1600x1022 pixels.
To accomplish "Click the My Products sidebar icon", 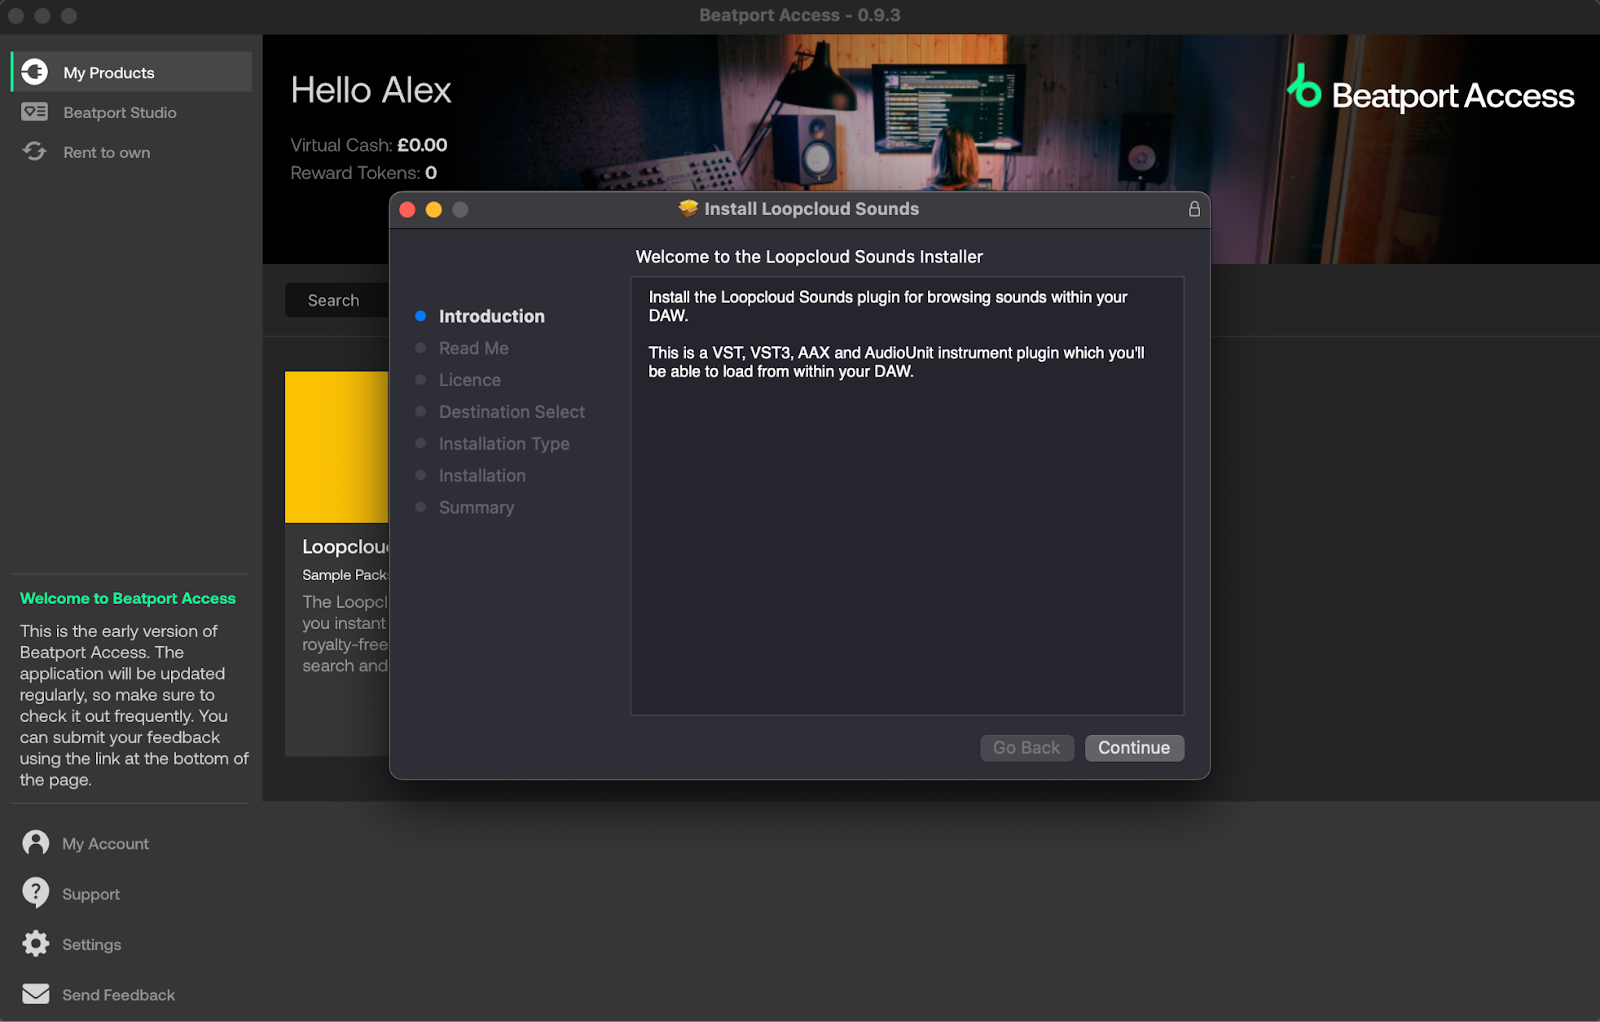I will 35,72.
